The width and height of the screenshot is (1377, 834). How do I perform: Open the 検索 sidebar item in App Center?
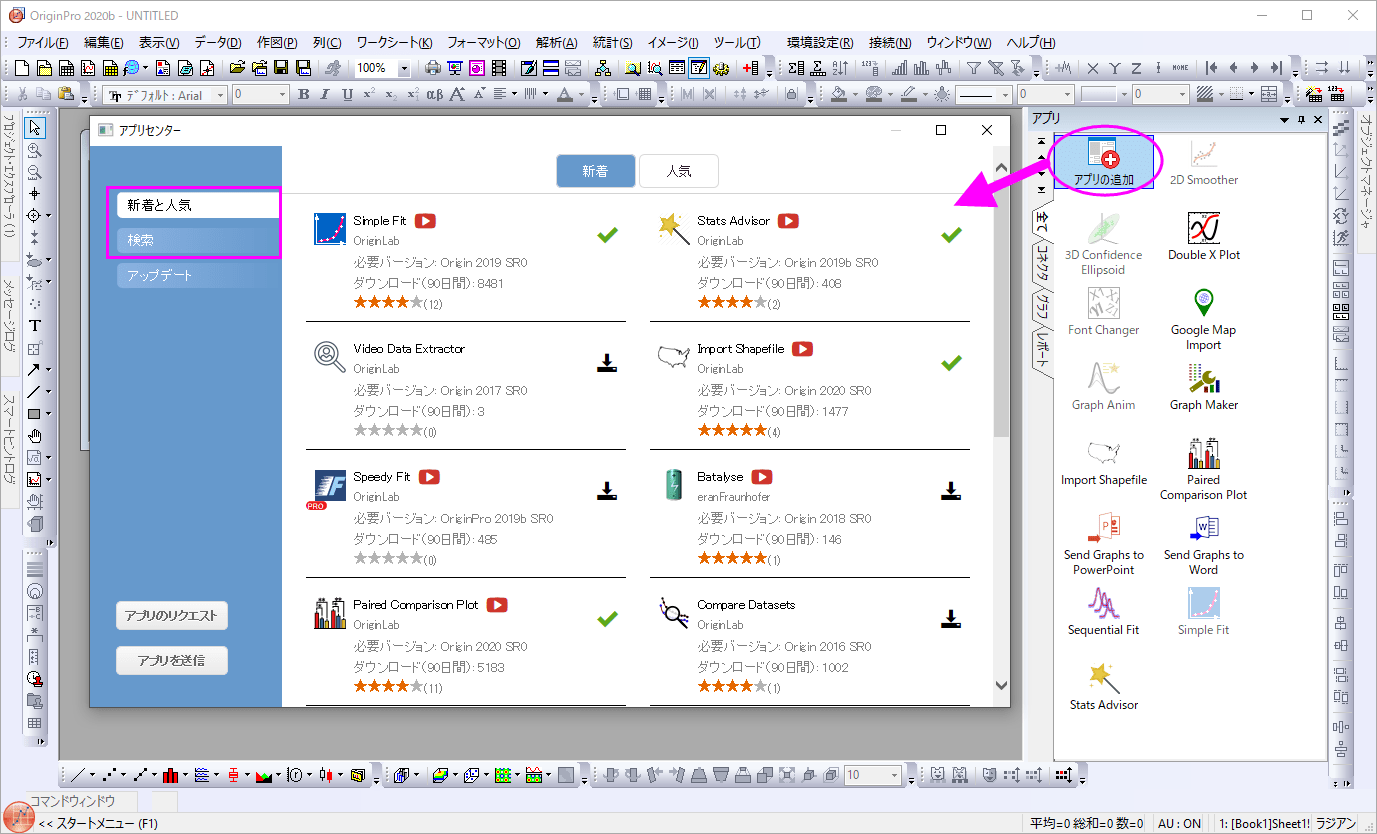click(x=198, y=240)
